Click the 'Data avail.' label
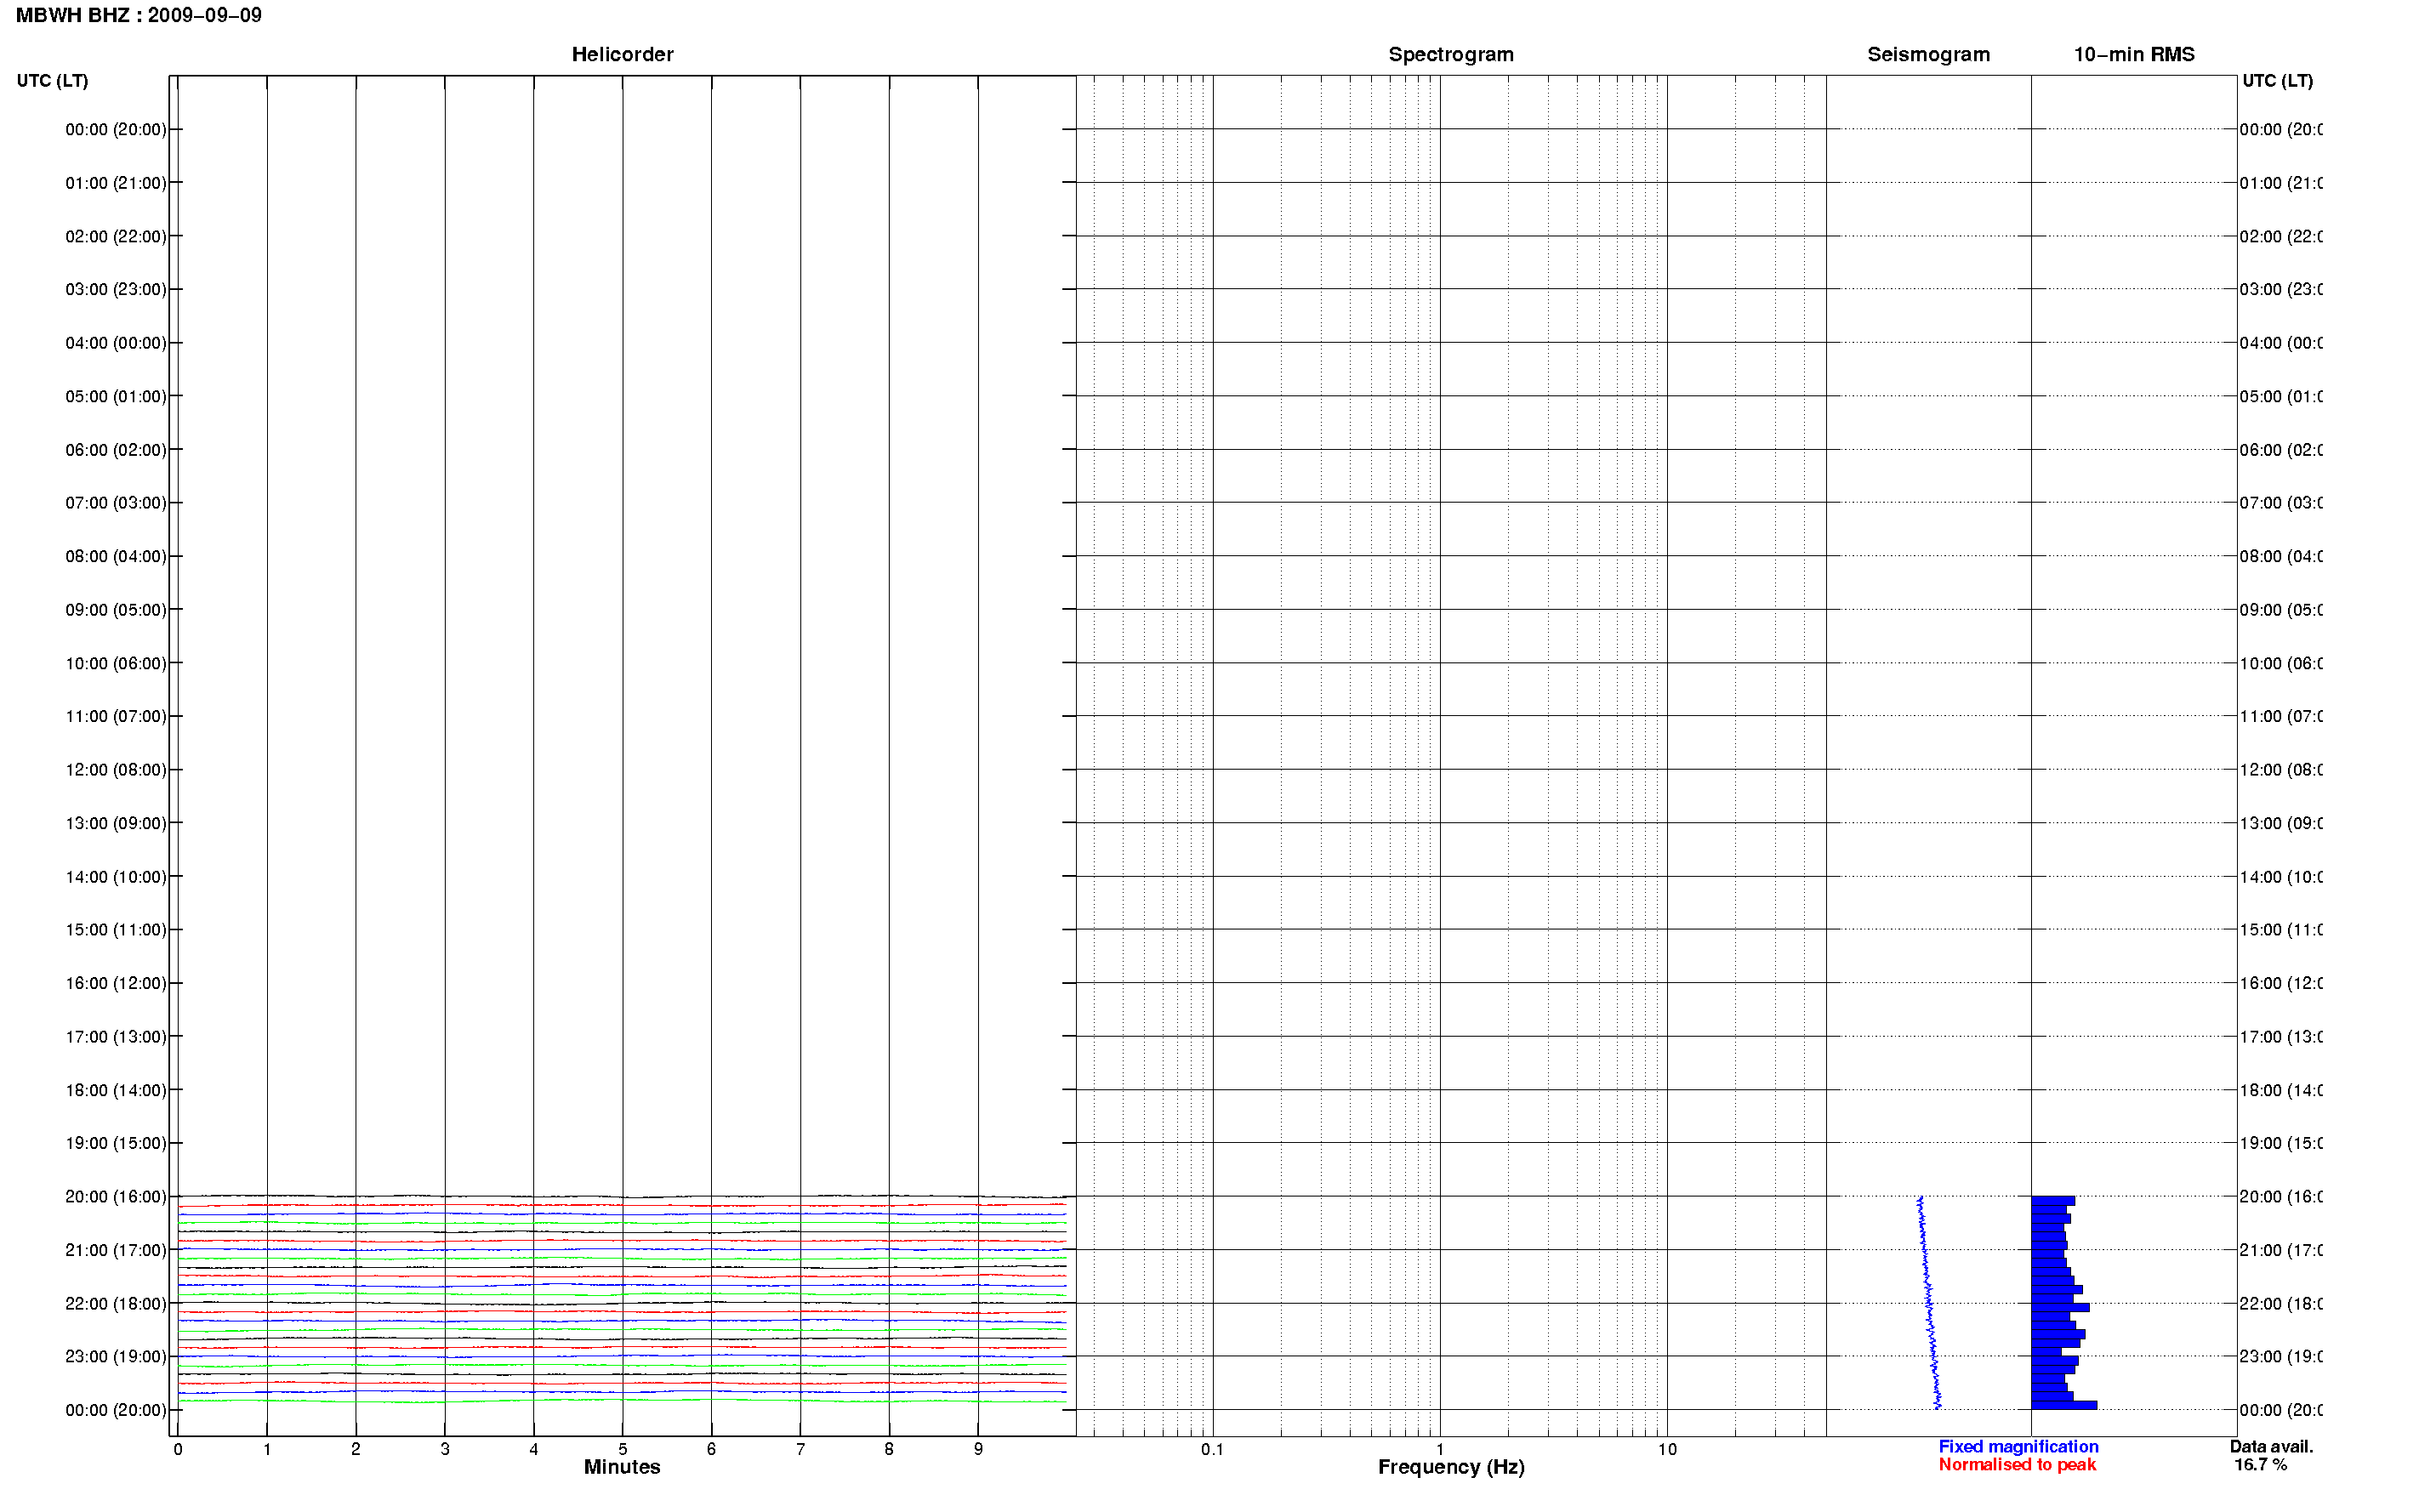 coord(2271,1447)
